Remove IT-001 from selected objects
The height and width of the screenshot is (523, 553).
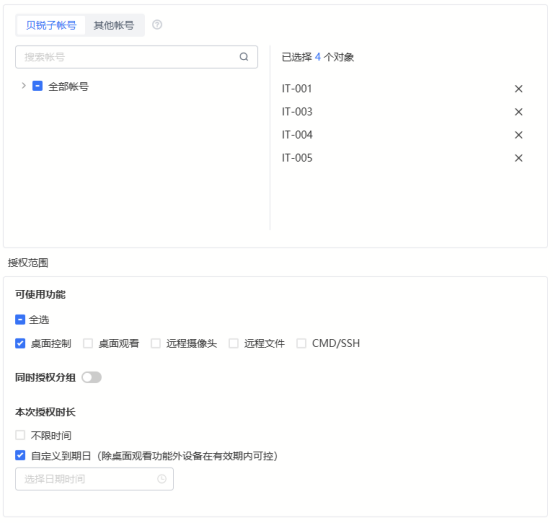pyautogui.click(x=518, y=89)
